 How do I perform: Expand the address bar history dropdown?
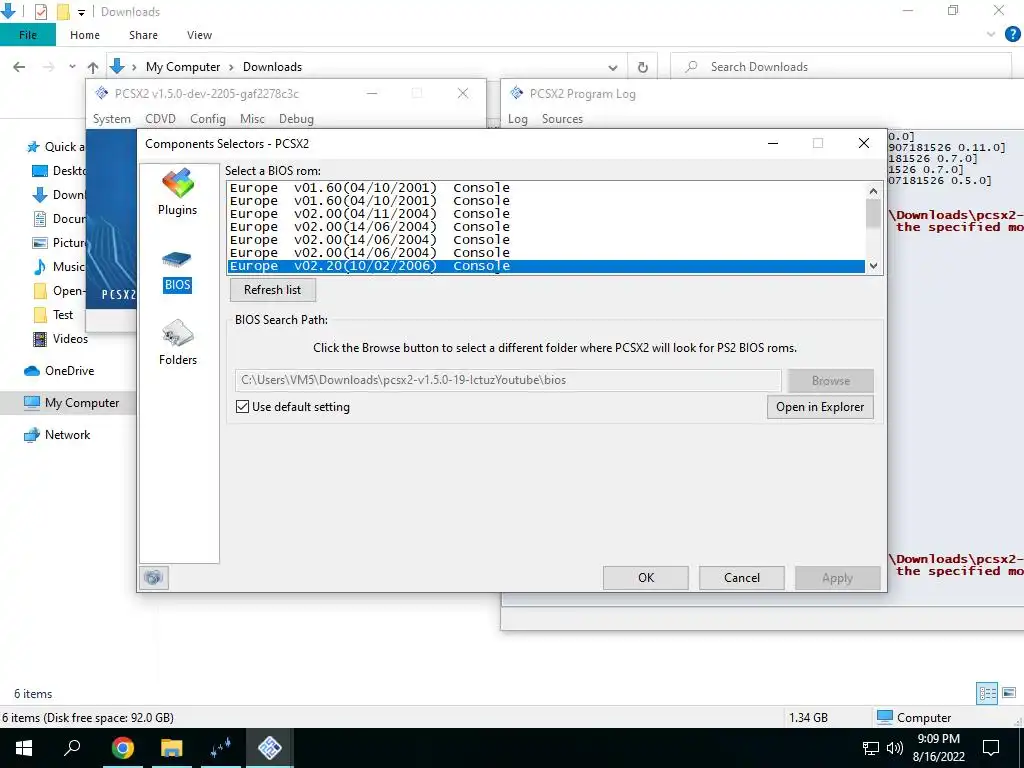point(613,67)
